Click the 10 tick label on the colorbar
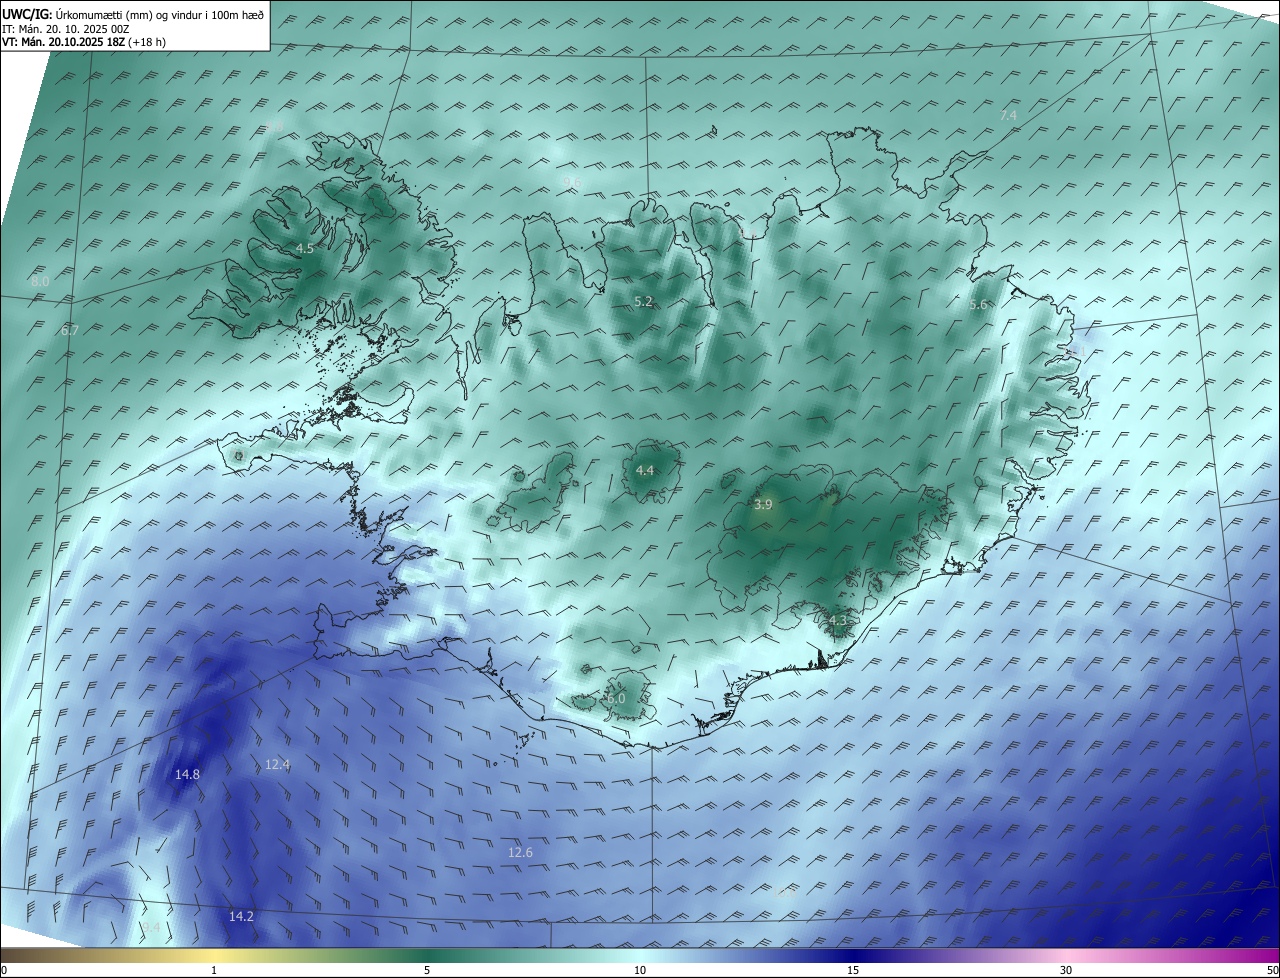The height and width of the screenshot is (978, 1280). click(x=640, y=970)
